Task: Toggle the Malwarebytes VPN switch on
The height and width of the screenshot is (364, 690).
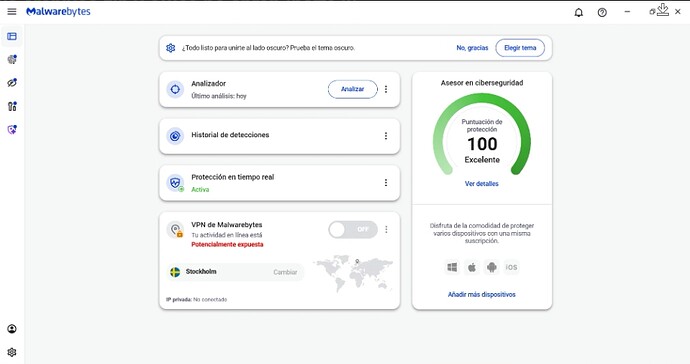Action: pos(353,229)
